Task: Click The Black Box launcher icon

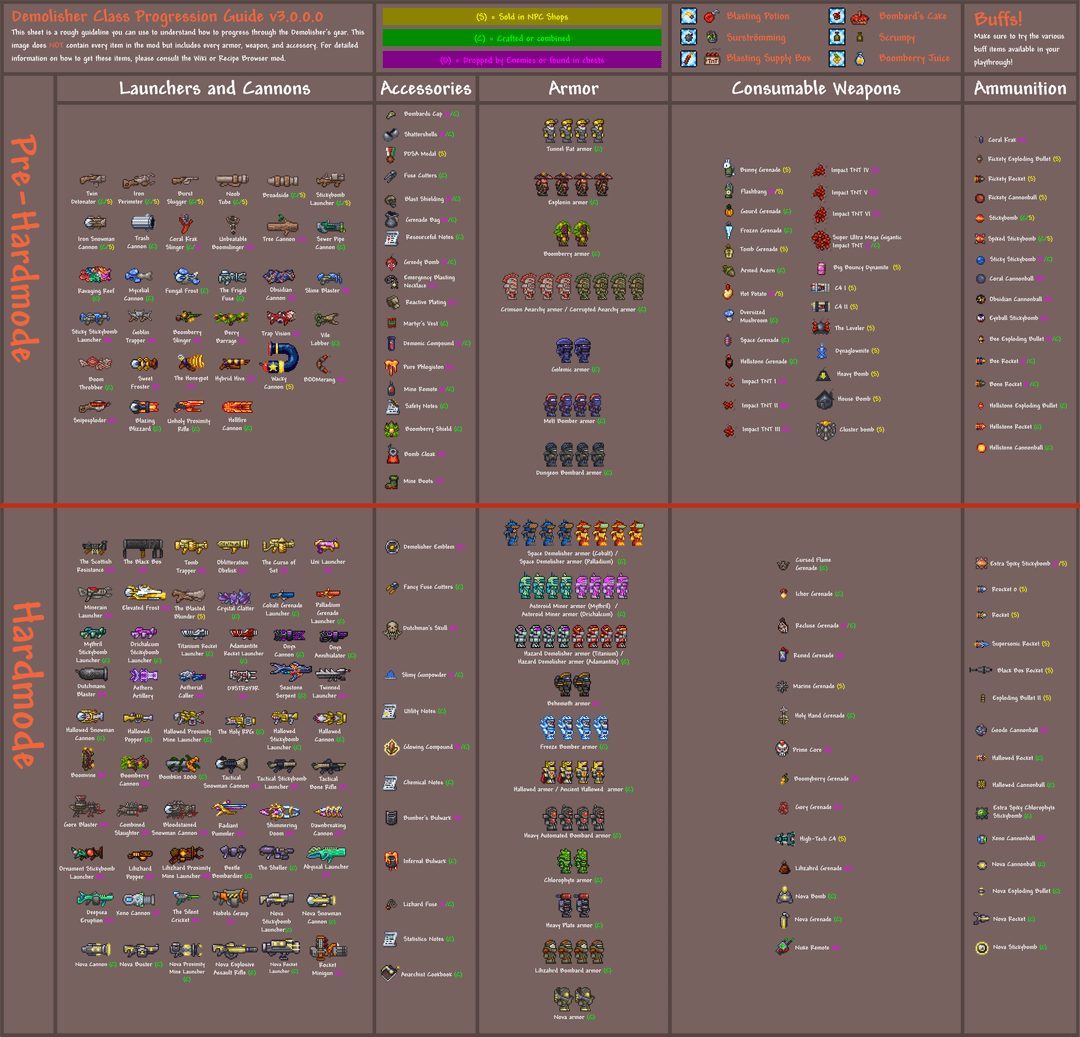Action: [x=141, y=548]
